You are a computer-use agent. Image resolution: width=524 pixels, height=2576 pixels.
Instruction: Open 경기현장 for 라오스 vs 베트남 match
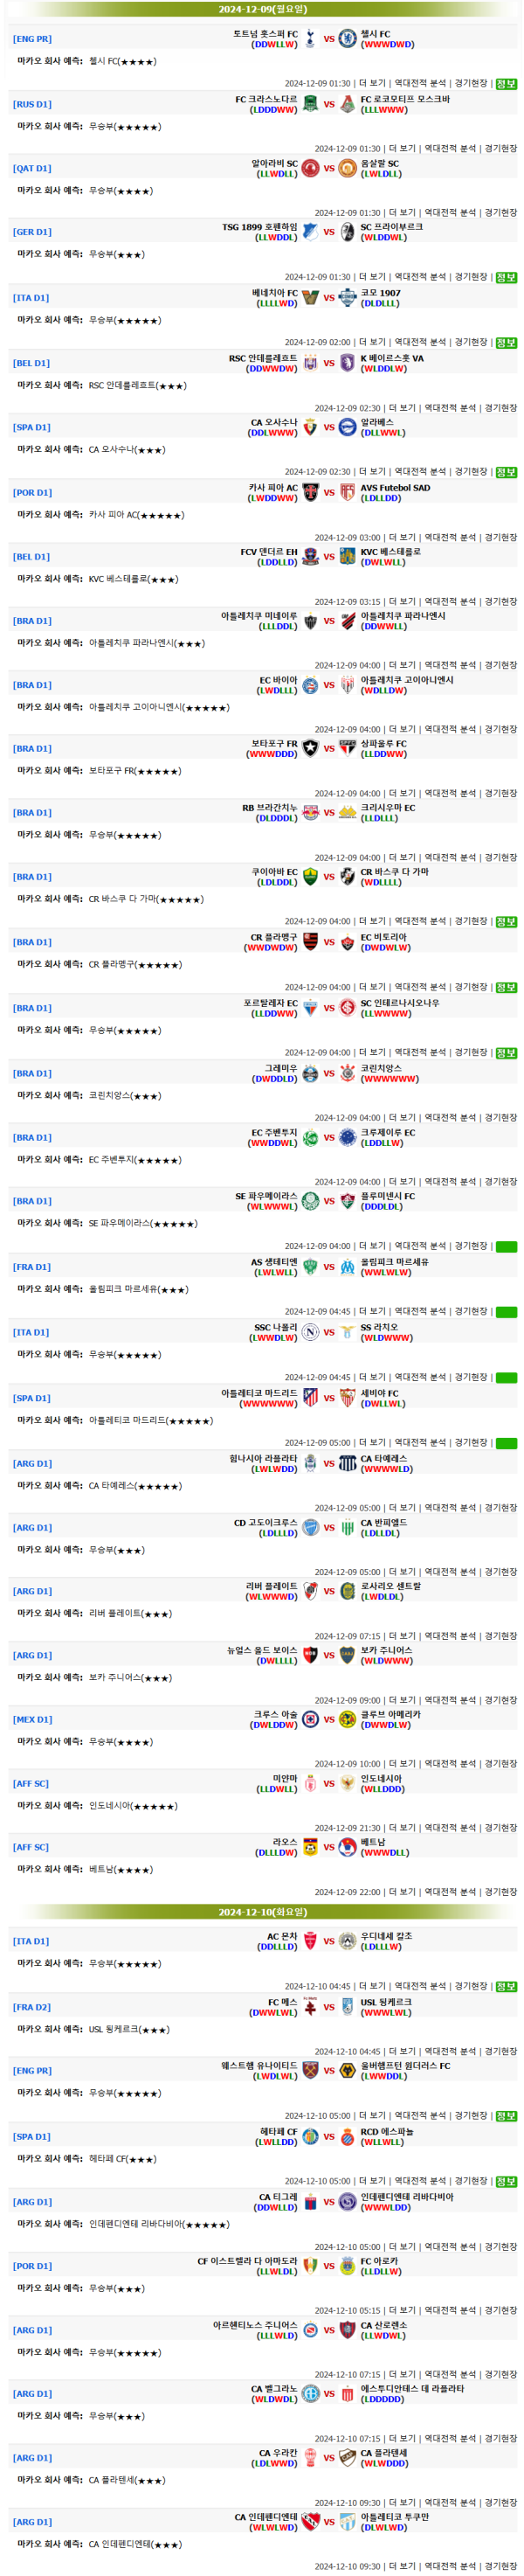501,1892
